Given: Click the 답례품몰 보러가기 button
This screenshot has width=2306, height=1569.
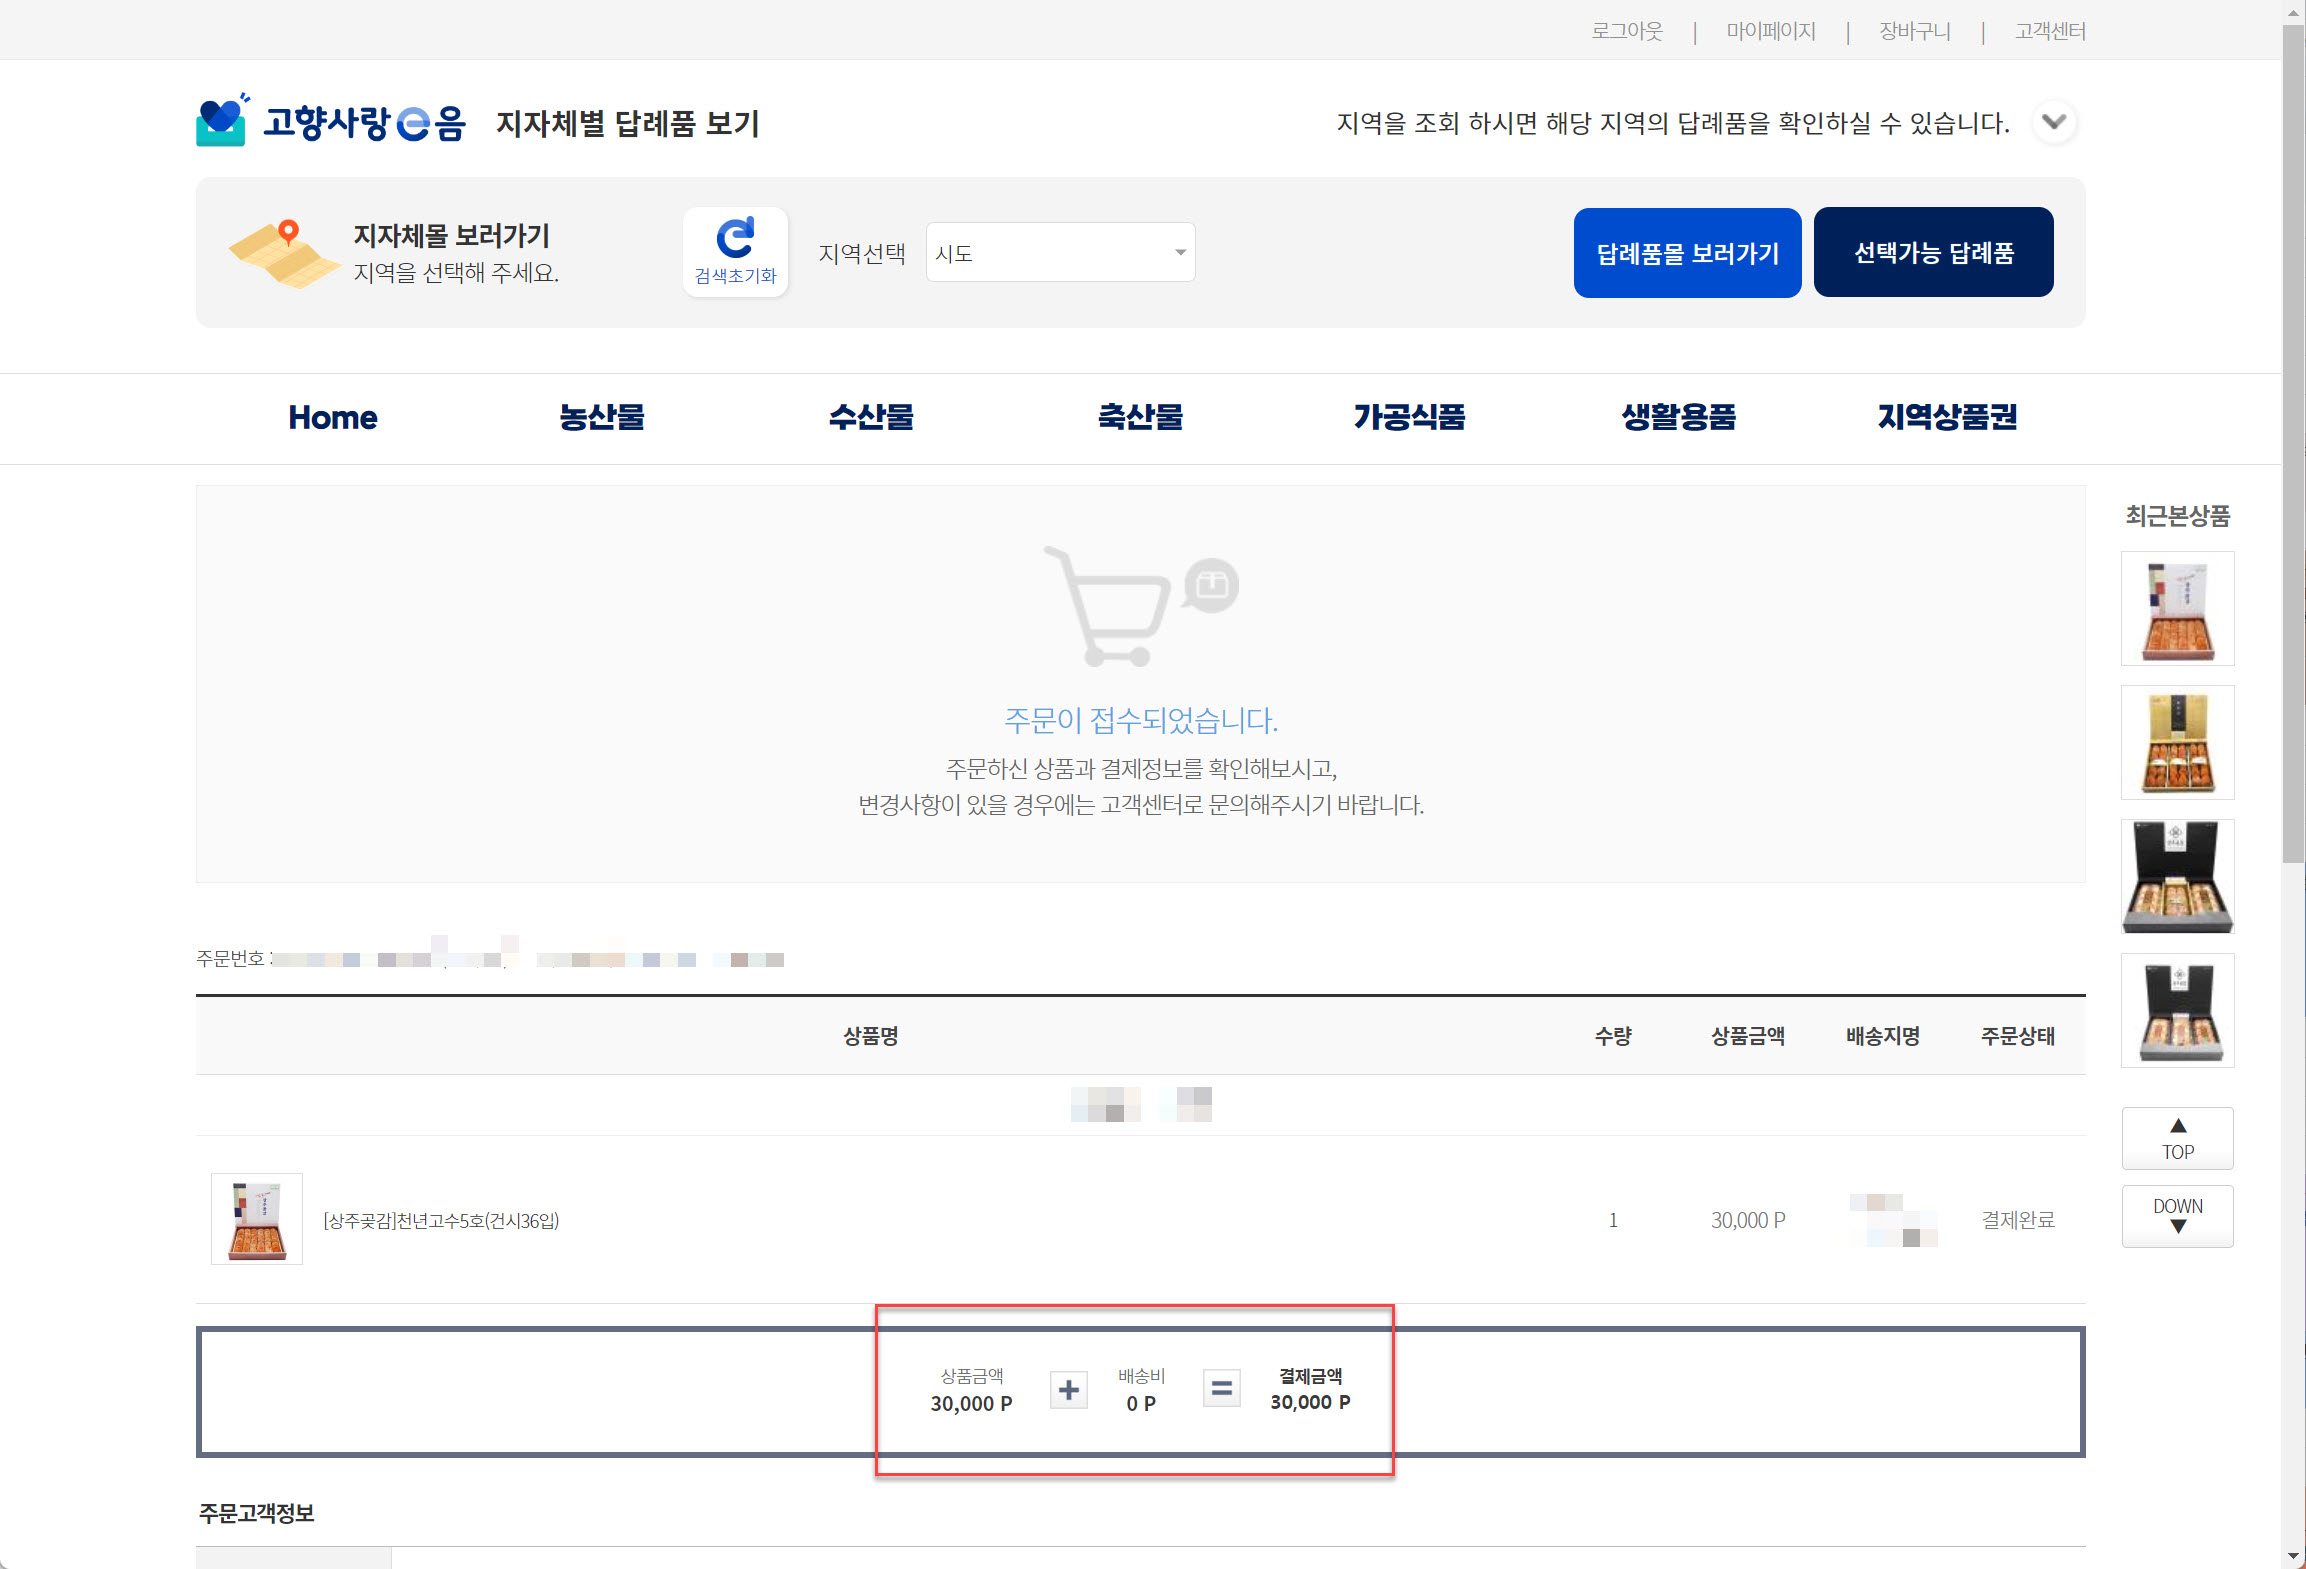Looking at the screenshot, I should (1687, 253).
